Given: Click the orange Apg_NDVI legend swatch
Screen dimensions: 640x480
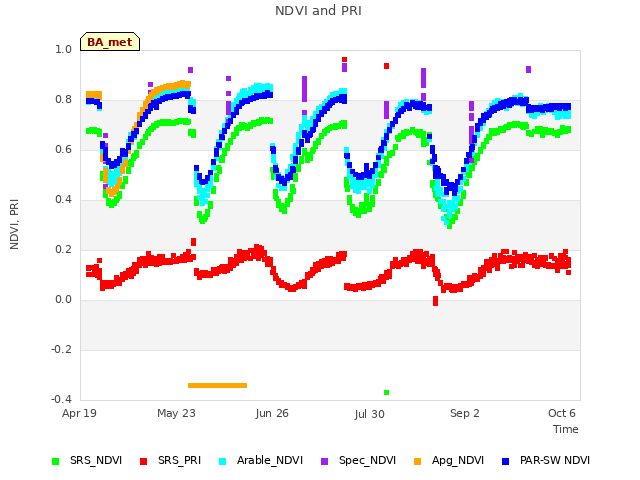Looking at the screenshot, I should tap(417, 461).
